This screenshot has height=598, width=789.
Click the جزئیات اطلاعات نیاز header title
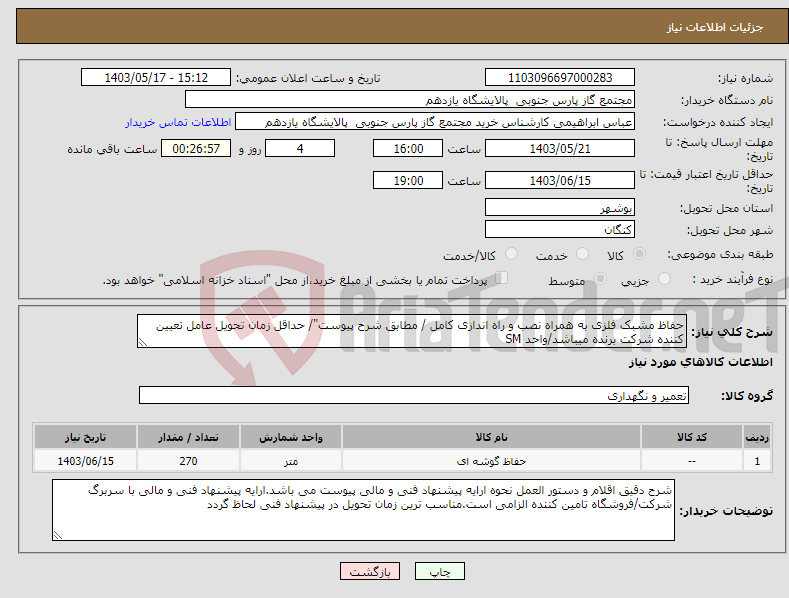coord(715,27)
